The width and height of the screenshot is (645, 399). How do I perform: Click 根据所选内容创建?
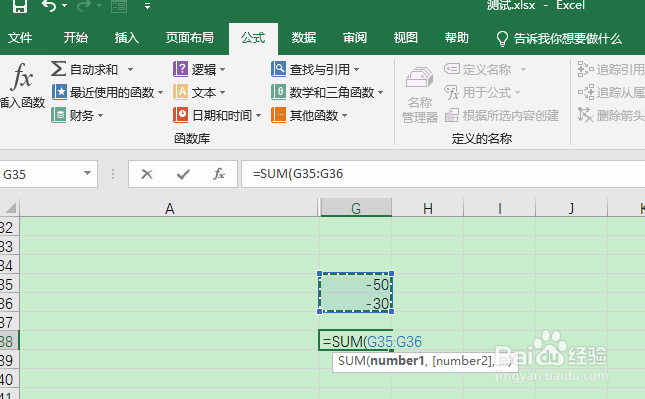tap(502, 115)
